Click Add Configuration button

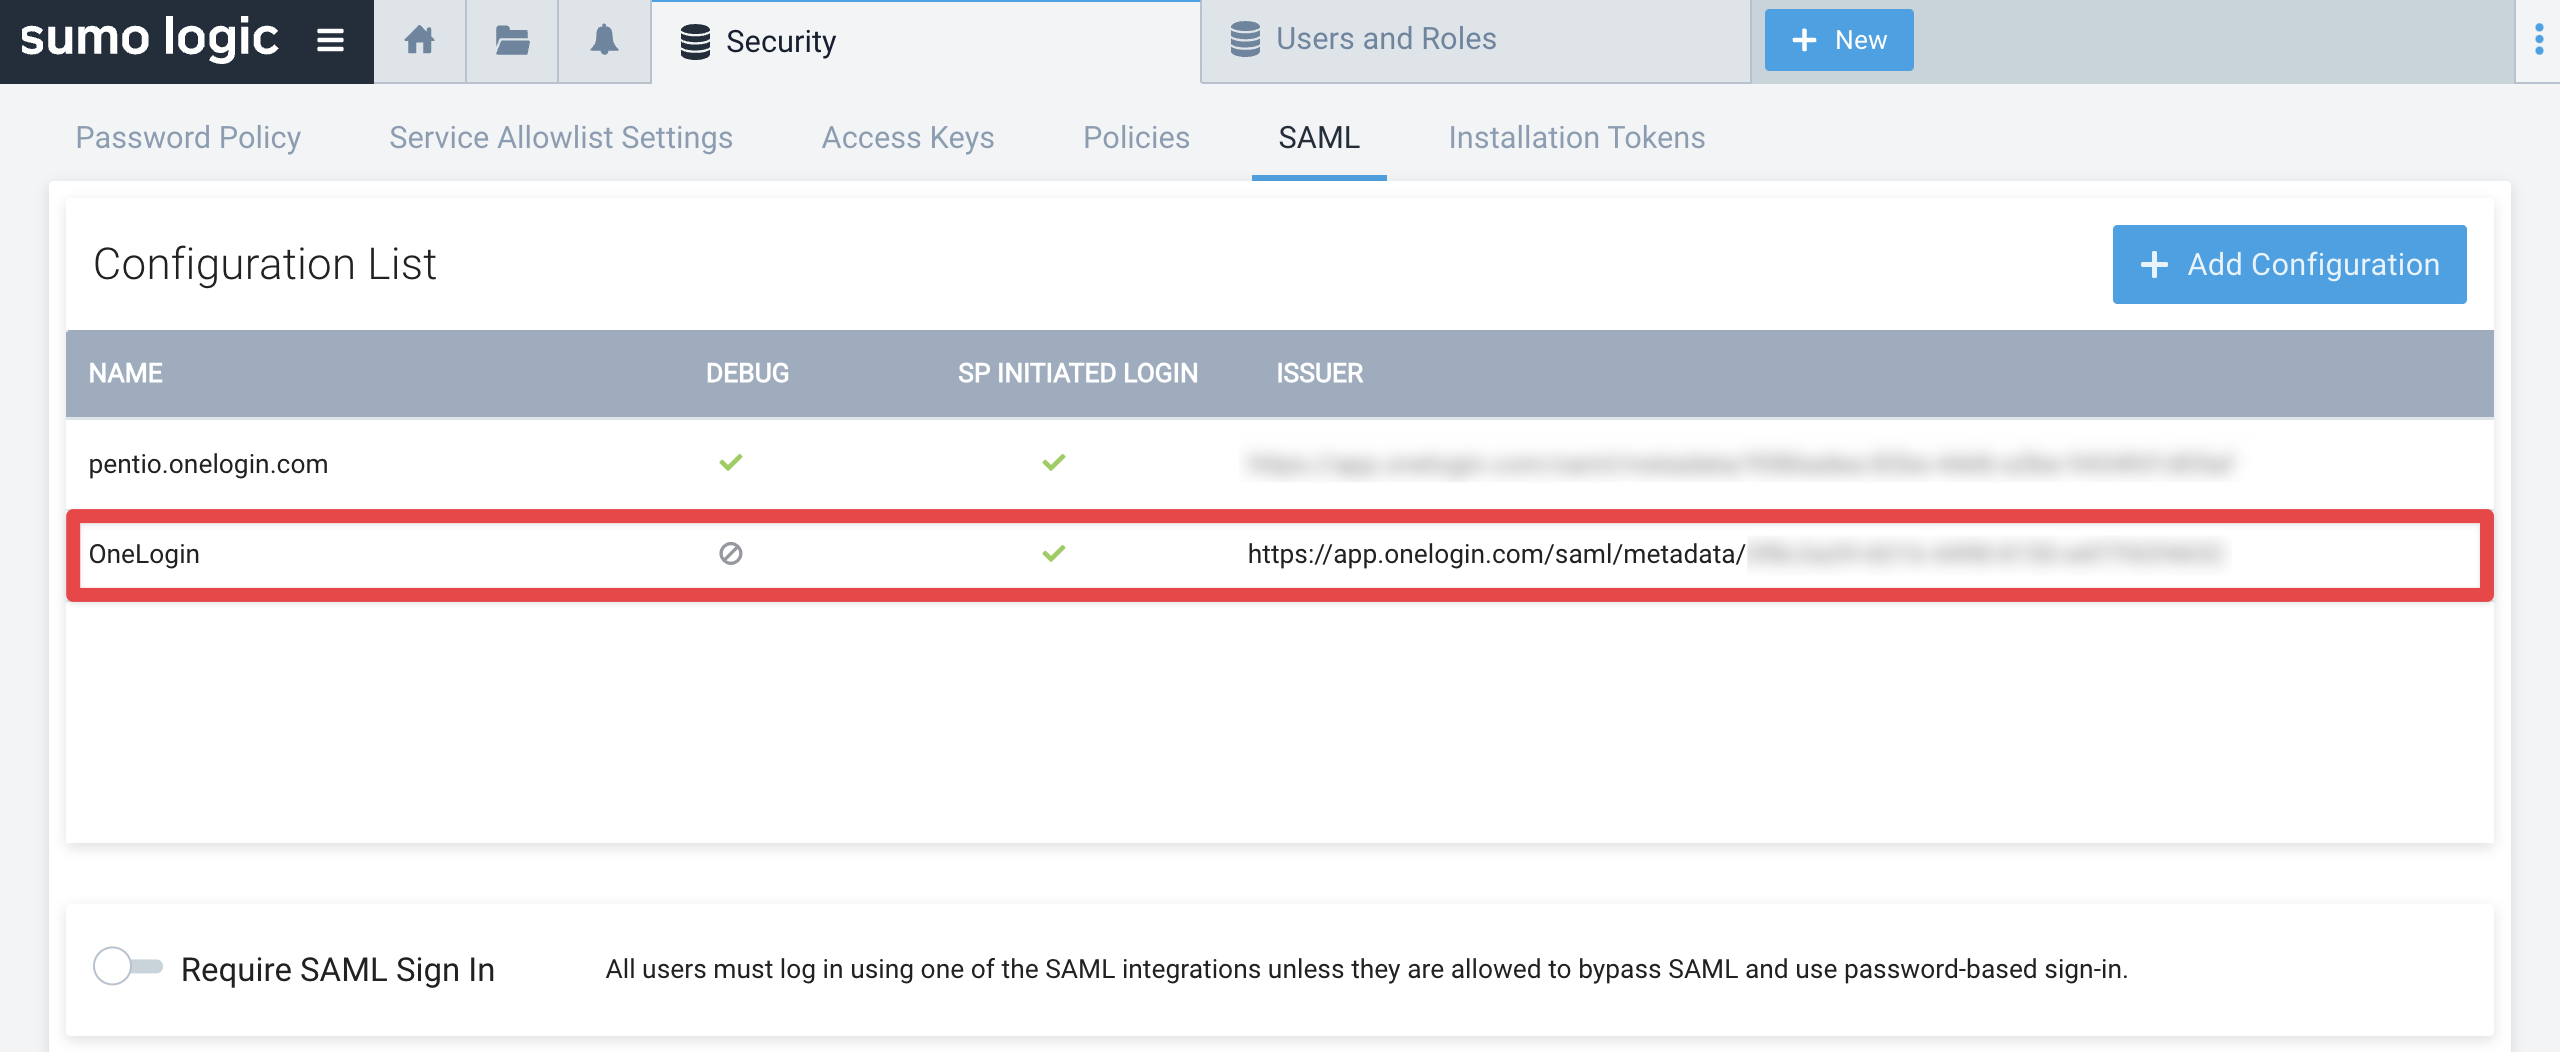point(2289,264)
